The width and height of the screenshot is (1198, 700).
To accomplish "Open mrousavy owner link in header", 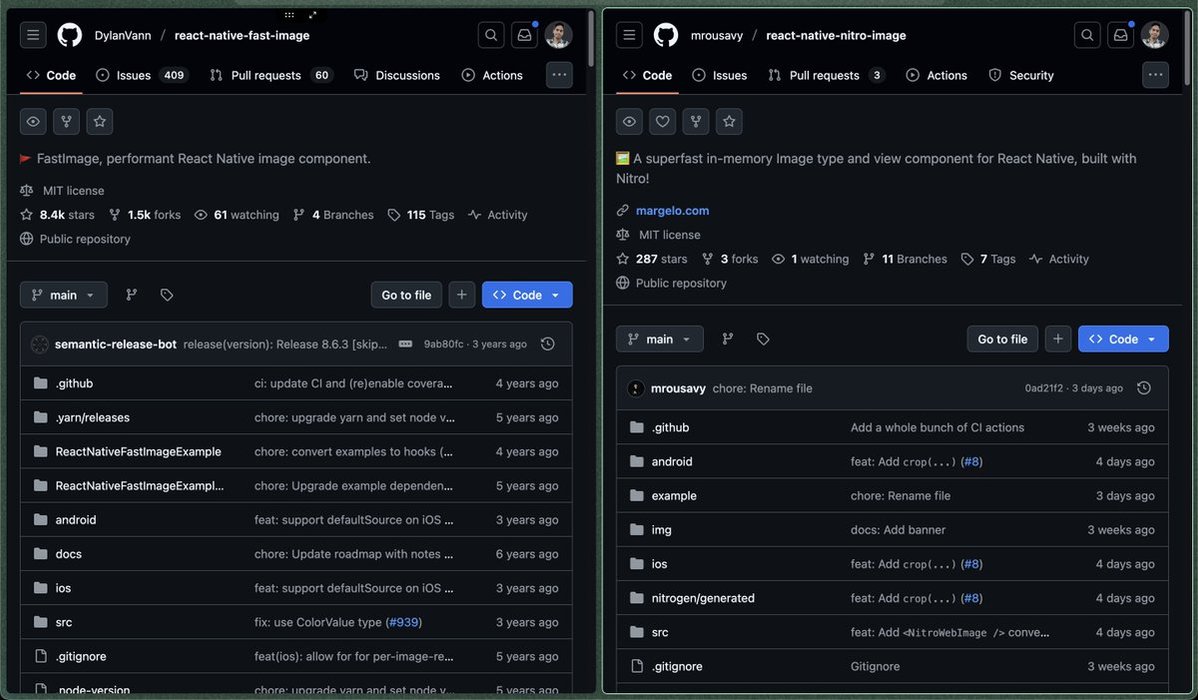I will click(x=717, y=35).
